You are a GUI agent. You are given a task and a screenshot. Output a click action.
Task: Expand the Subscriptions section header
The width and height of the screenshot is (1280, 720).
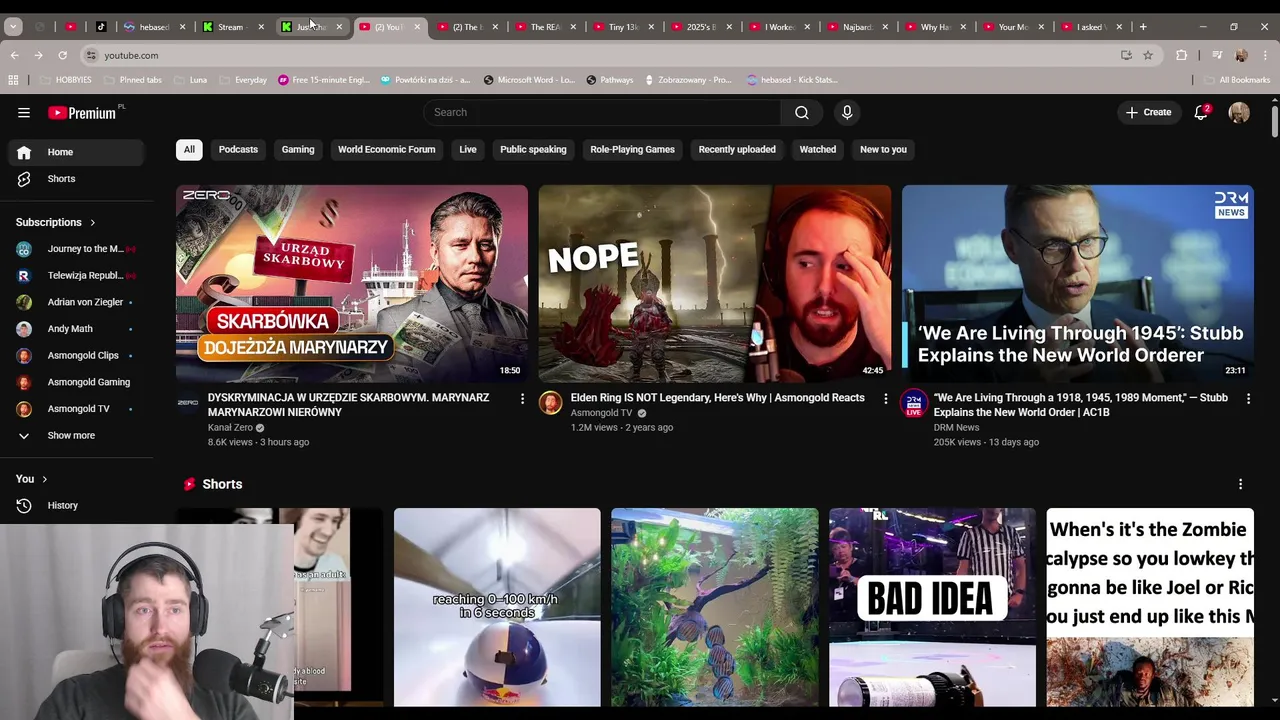(x=56, y=222)
